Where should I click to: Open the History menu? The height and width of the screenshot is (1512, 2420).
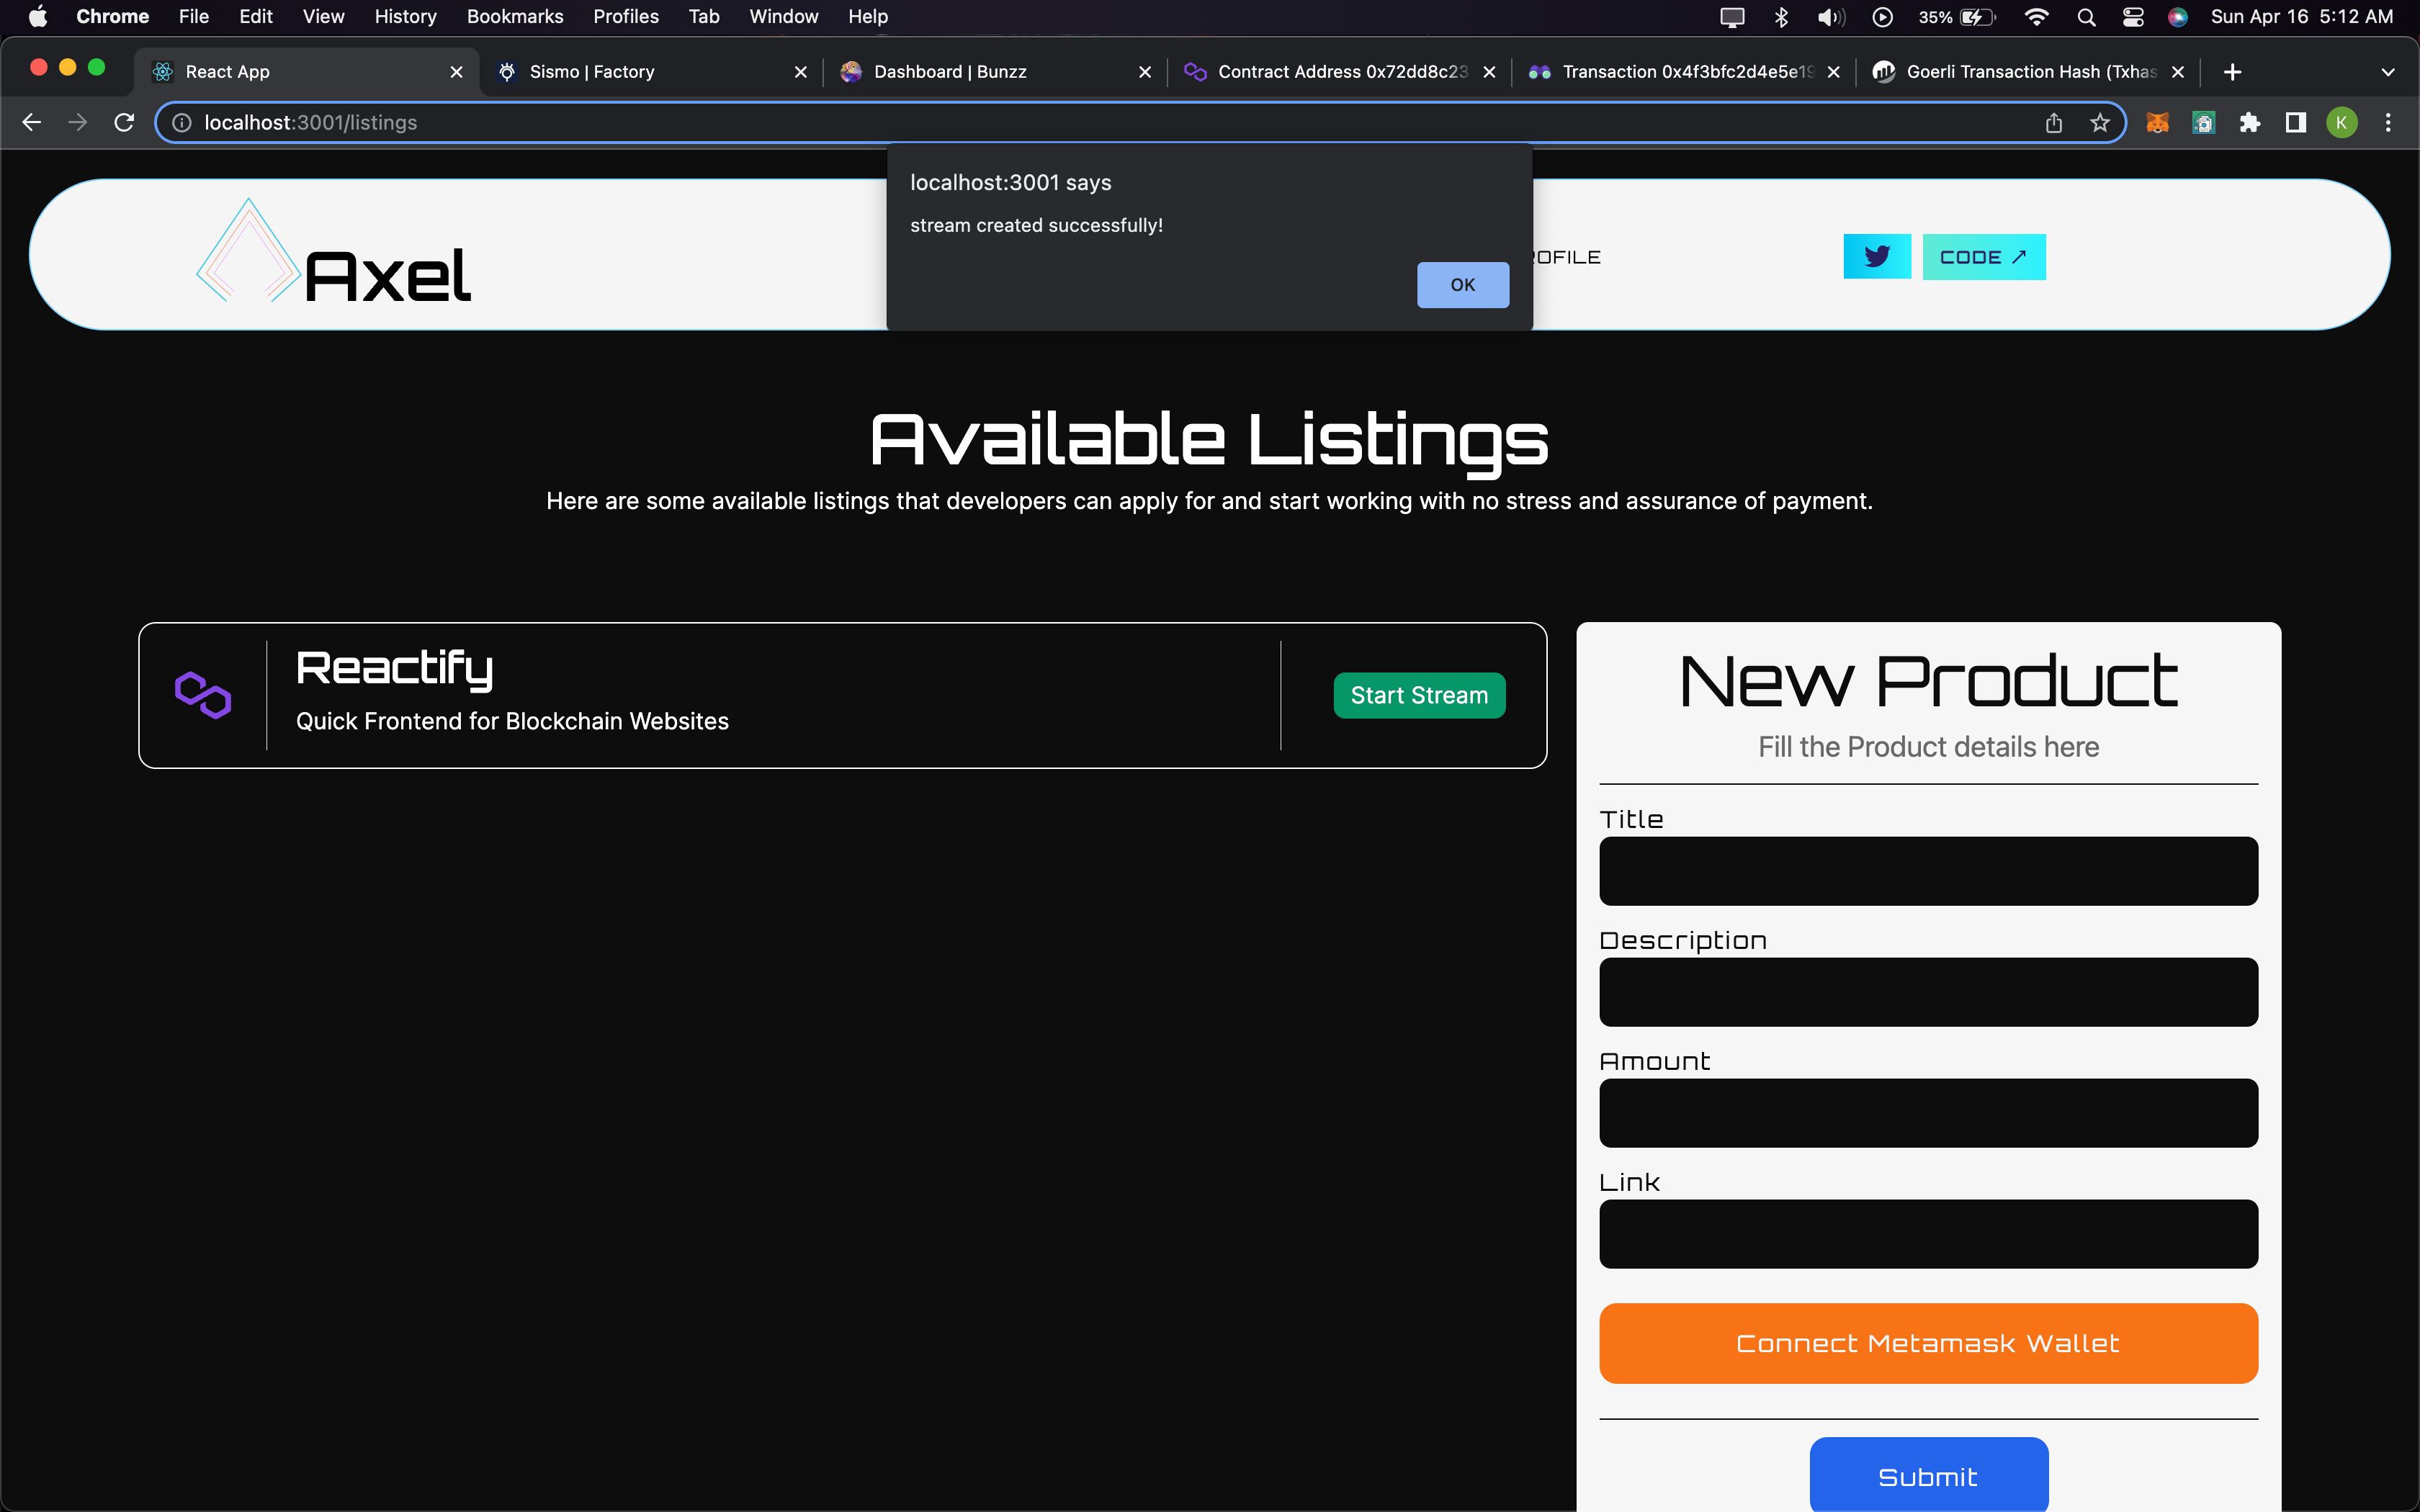(x=405, y=16)
